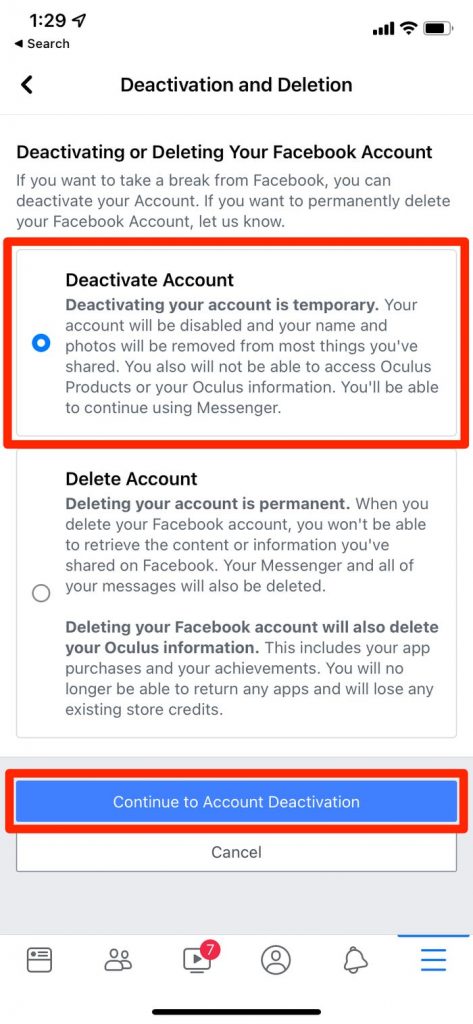Open the Notifications bell icon
473x1024 pixels.
[355, 960]
